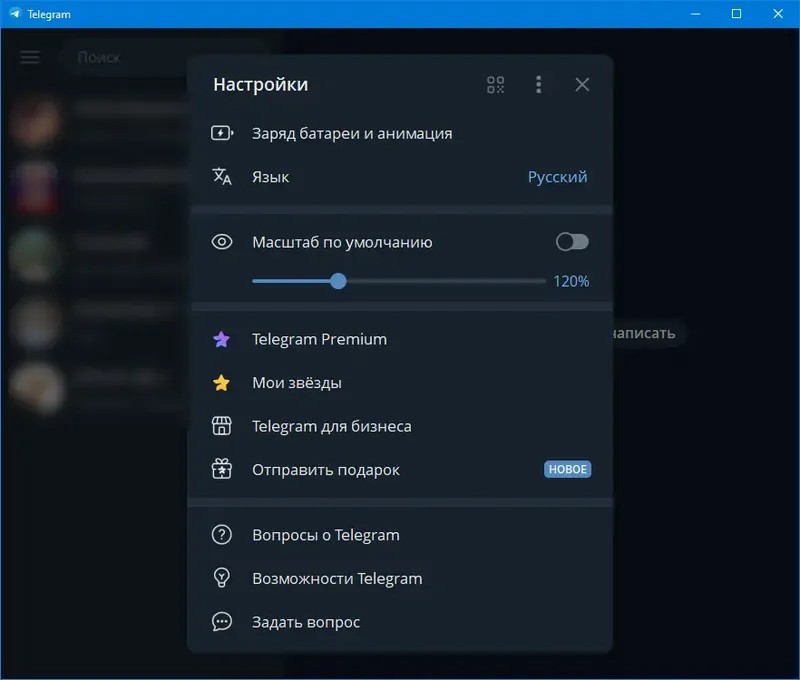Click the Telegram logo in the title bar
Viewport: 800px width, 680px height.
tap(15, 14)
